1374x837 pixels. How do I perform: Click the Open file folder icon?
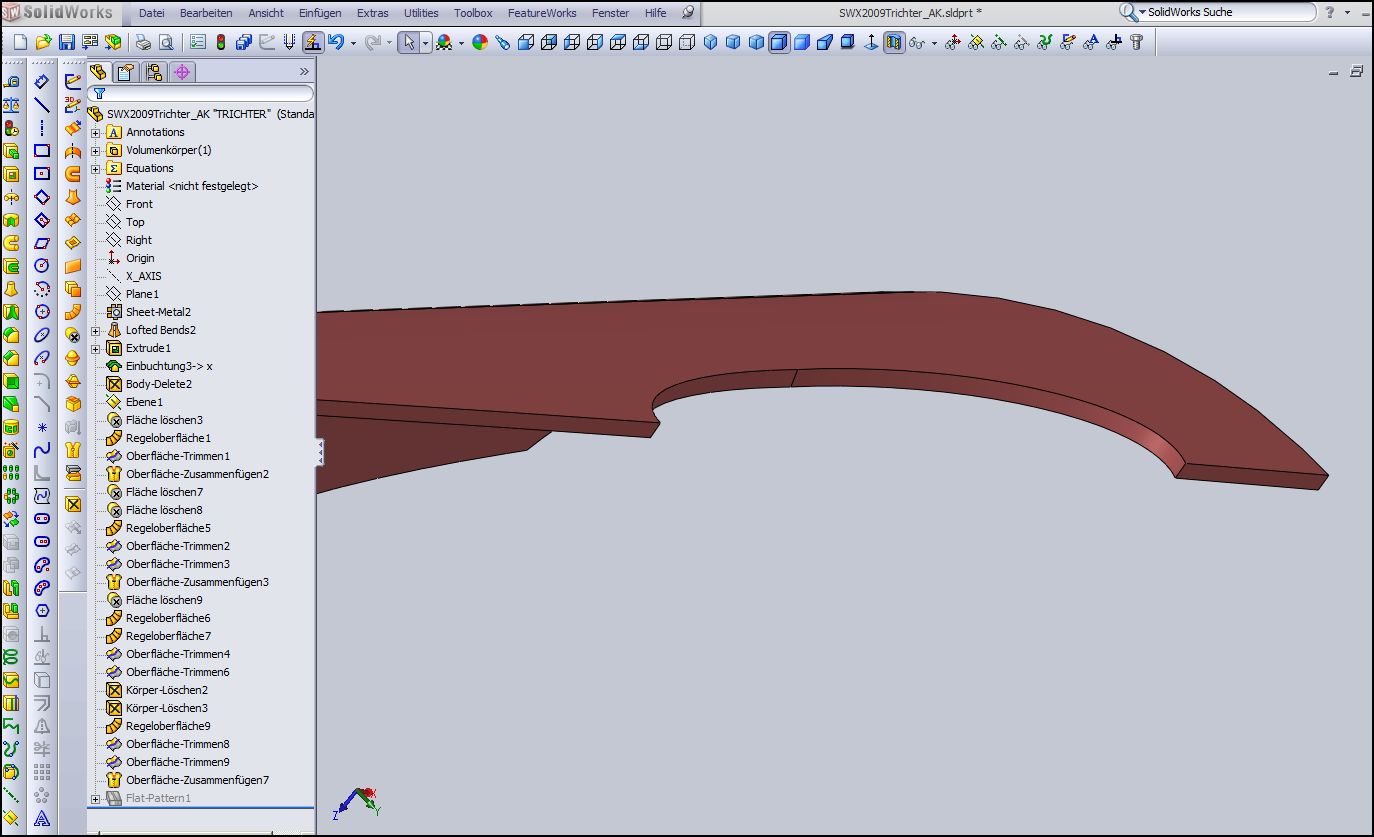point(43,43)
